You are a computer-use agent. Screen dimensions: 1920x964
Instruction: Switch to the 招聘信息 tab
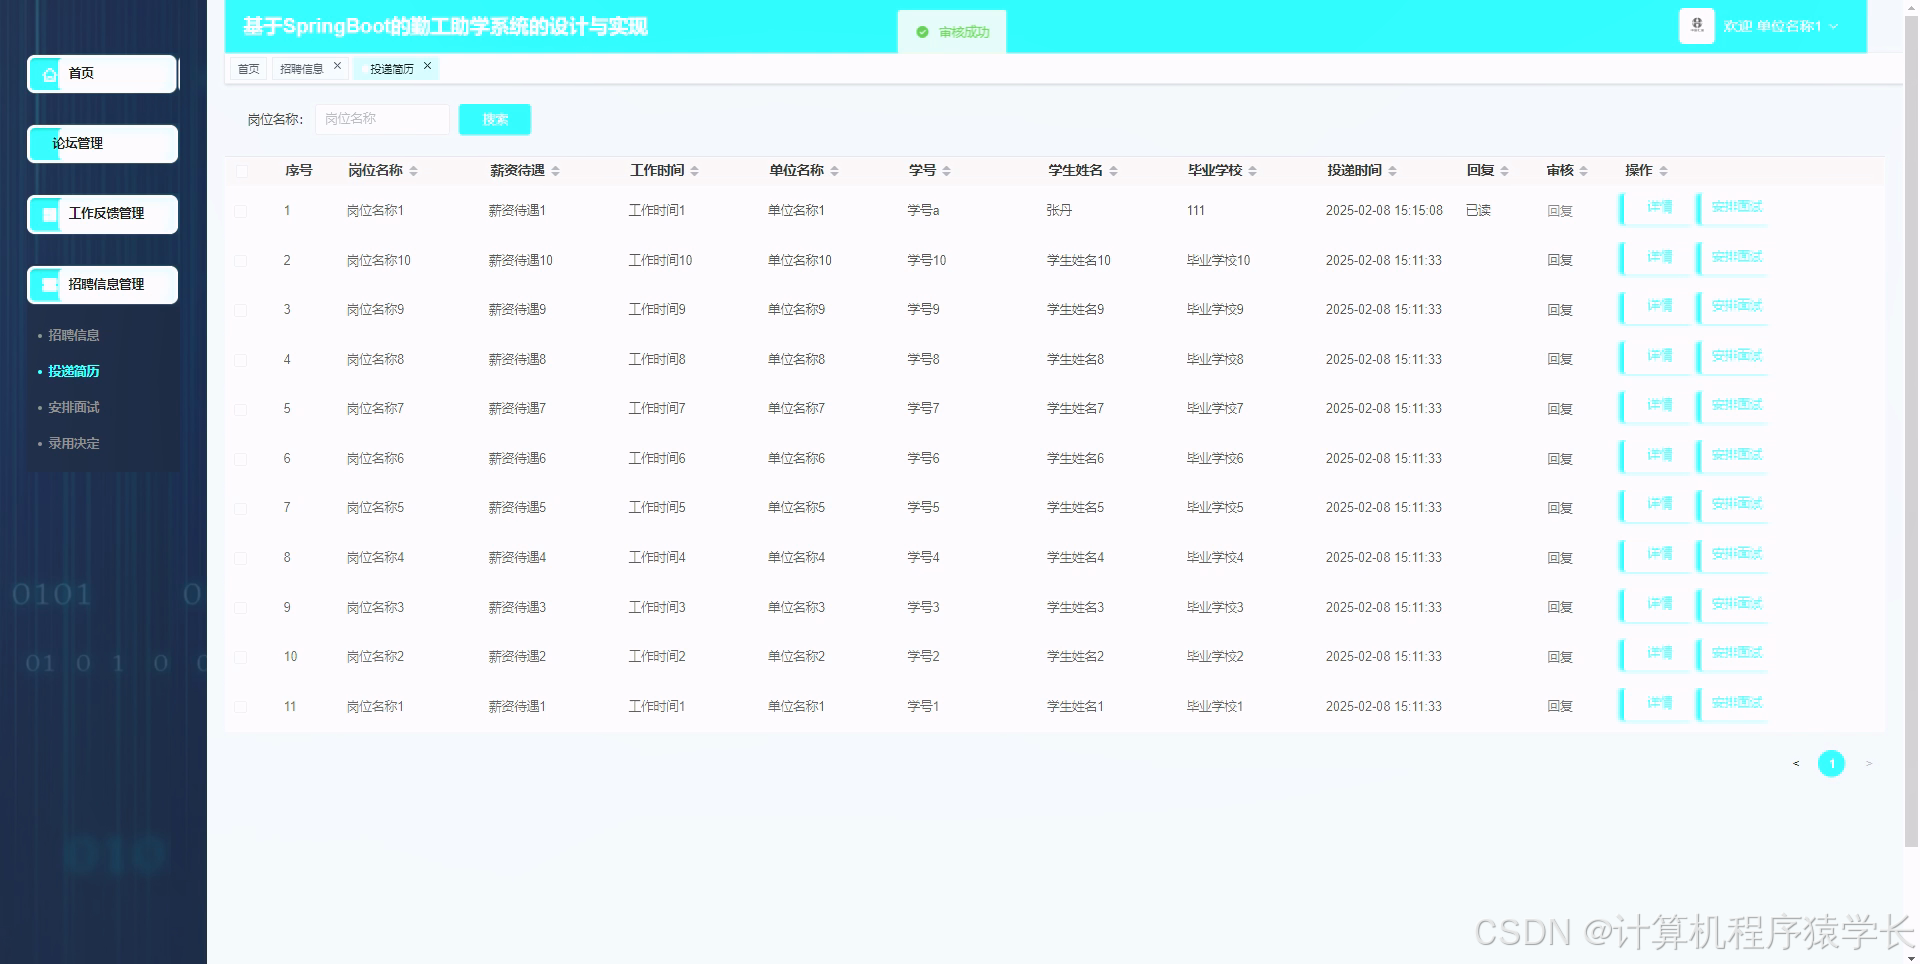point(302,69)
